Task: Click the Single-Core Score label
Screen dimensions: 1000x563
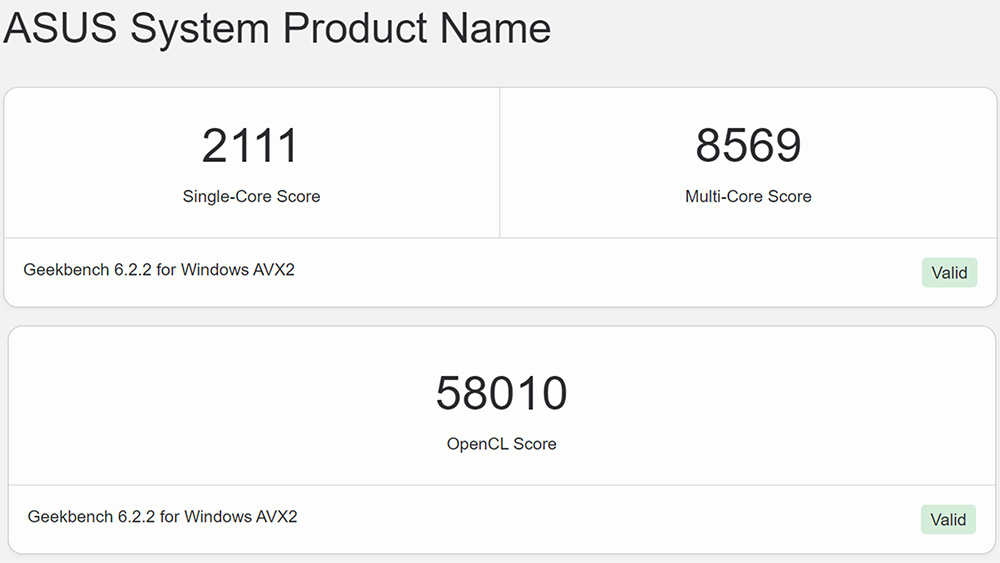Action: coord(251,196)
